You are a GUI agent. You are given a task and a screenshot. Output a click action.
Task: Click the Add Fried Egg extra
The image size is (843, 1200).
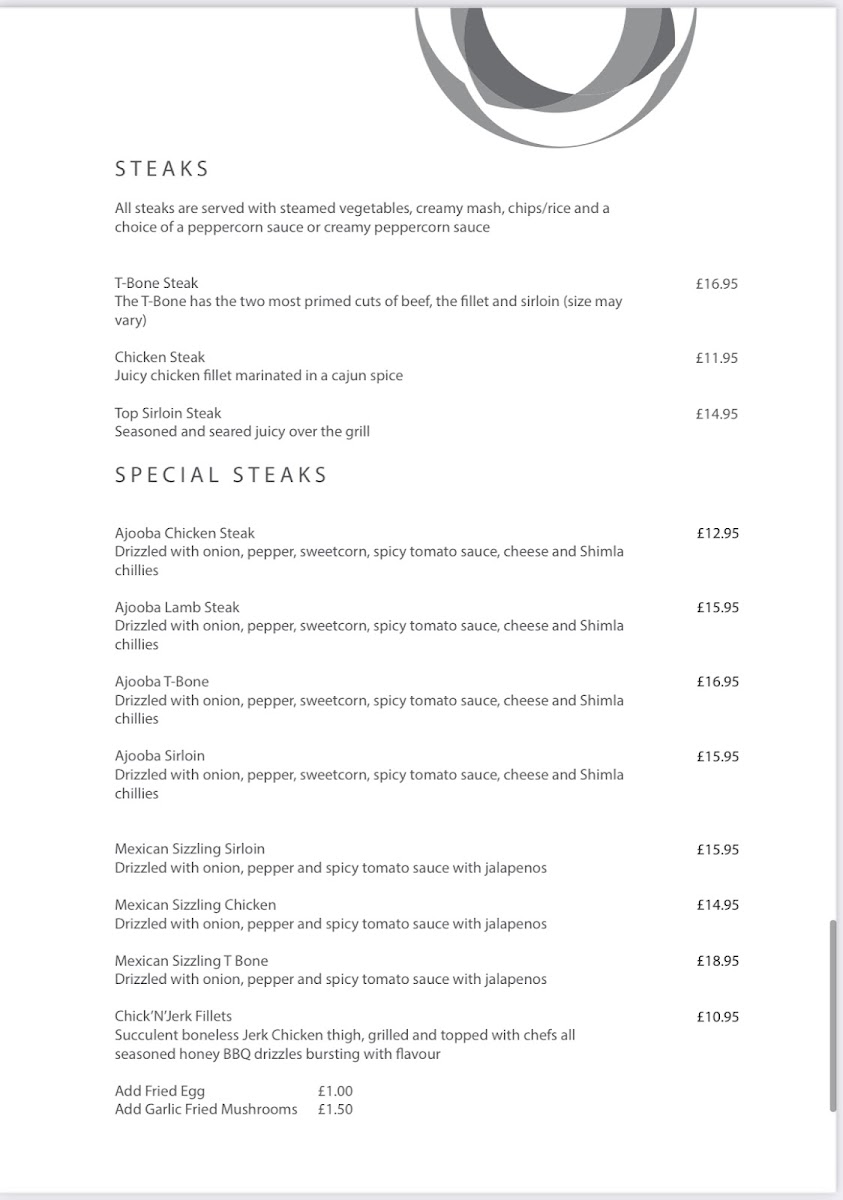(160, 1091)
